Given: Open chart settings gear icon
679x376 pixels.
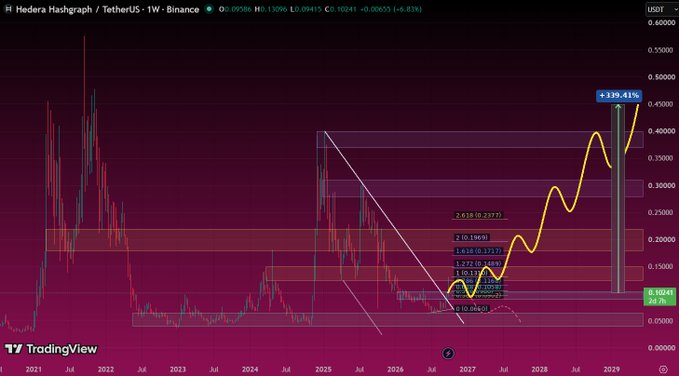Looking at the screenshot, I should click(663, 370).
